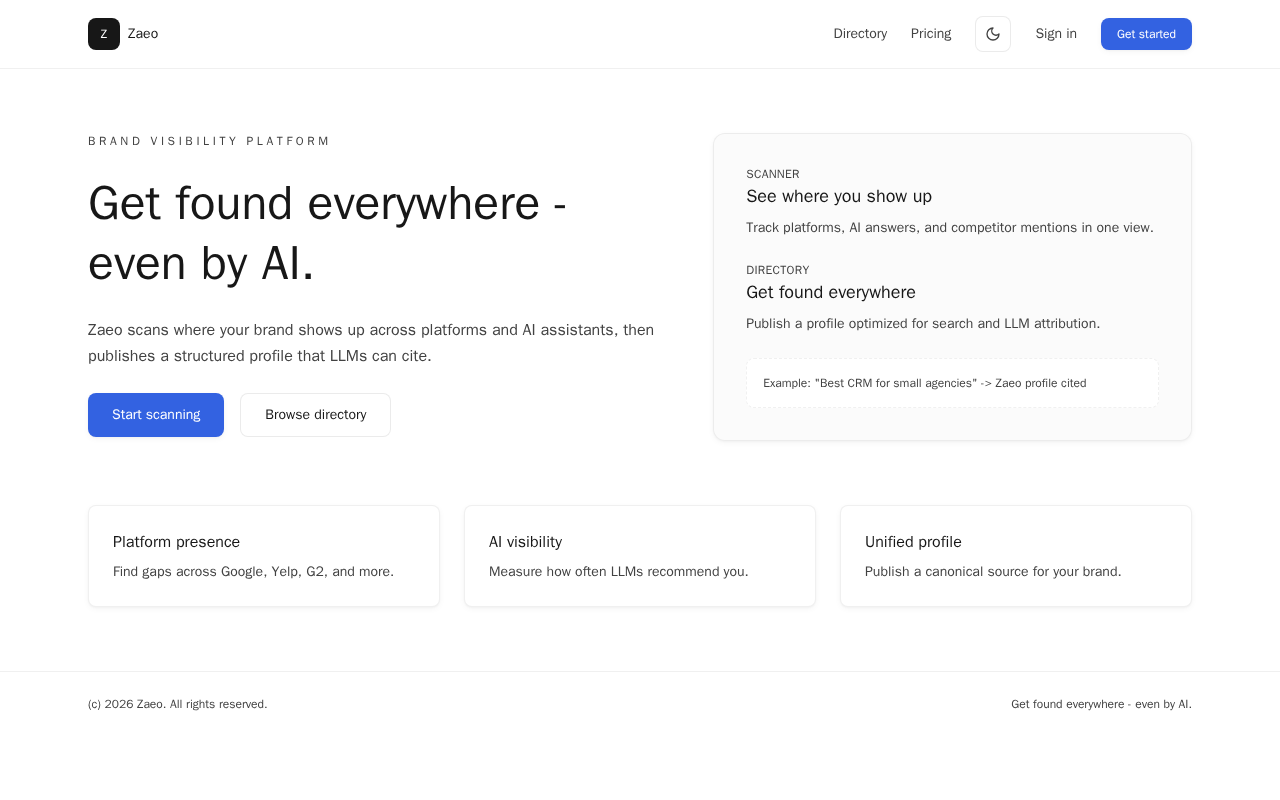Open the Directory nav link

[860, 34]
